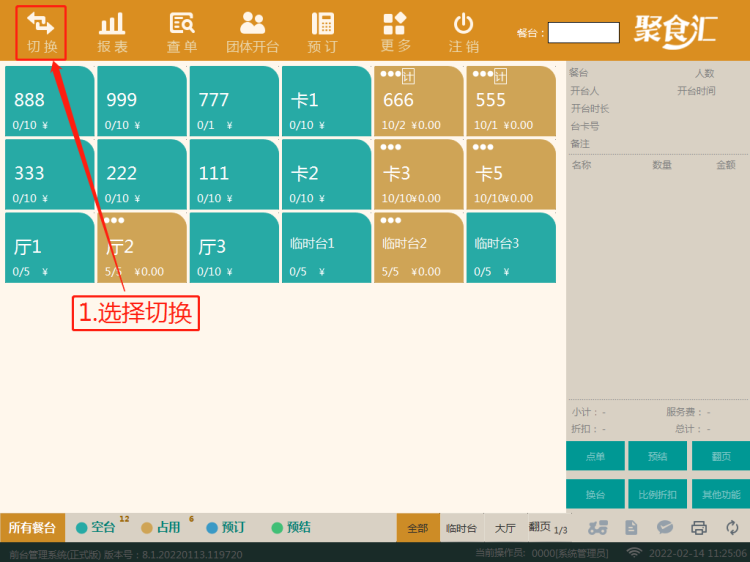Focus the 餐台 input field
The image size is (750, 562).
click(584, 33)
